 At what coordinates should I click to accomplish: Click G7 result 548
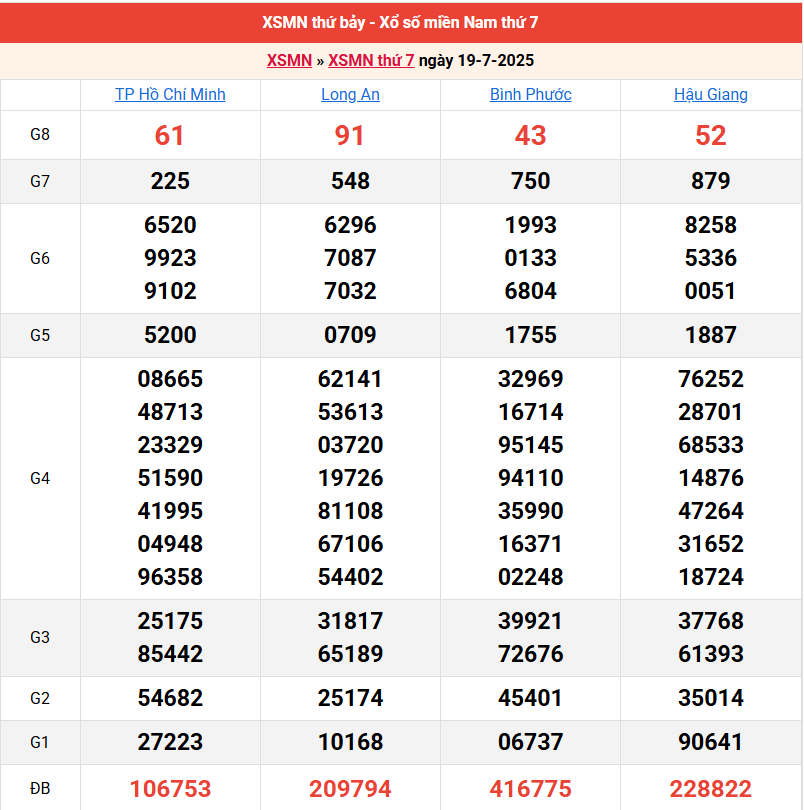pyautogui.click(x=350, y=181)
